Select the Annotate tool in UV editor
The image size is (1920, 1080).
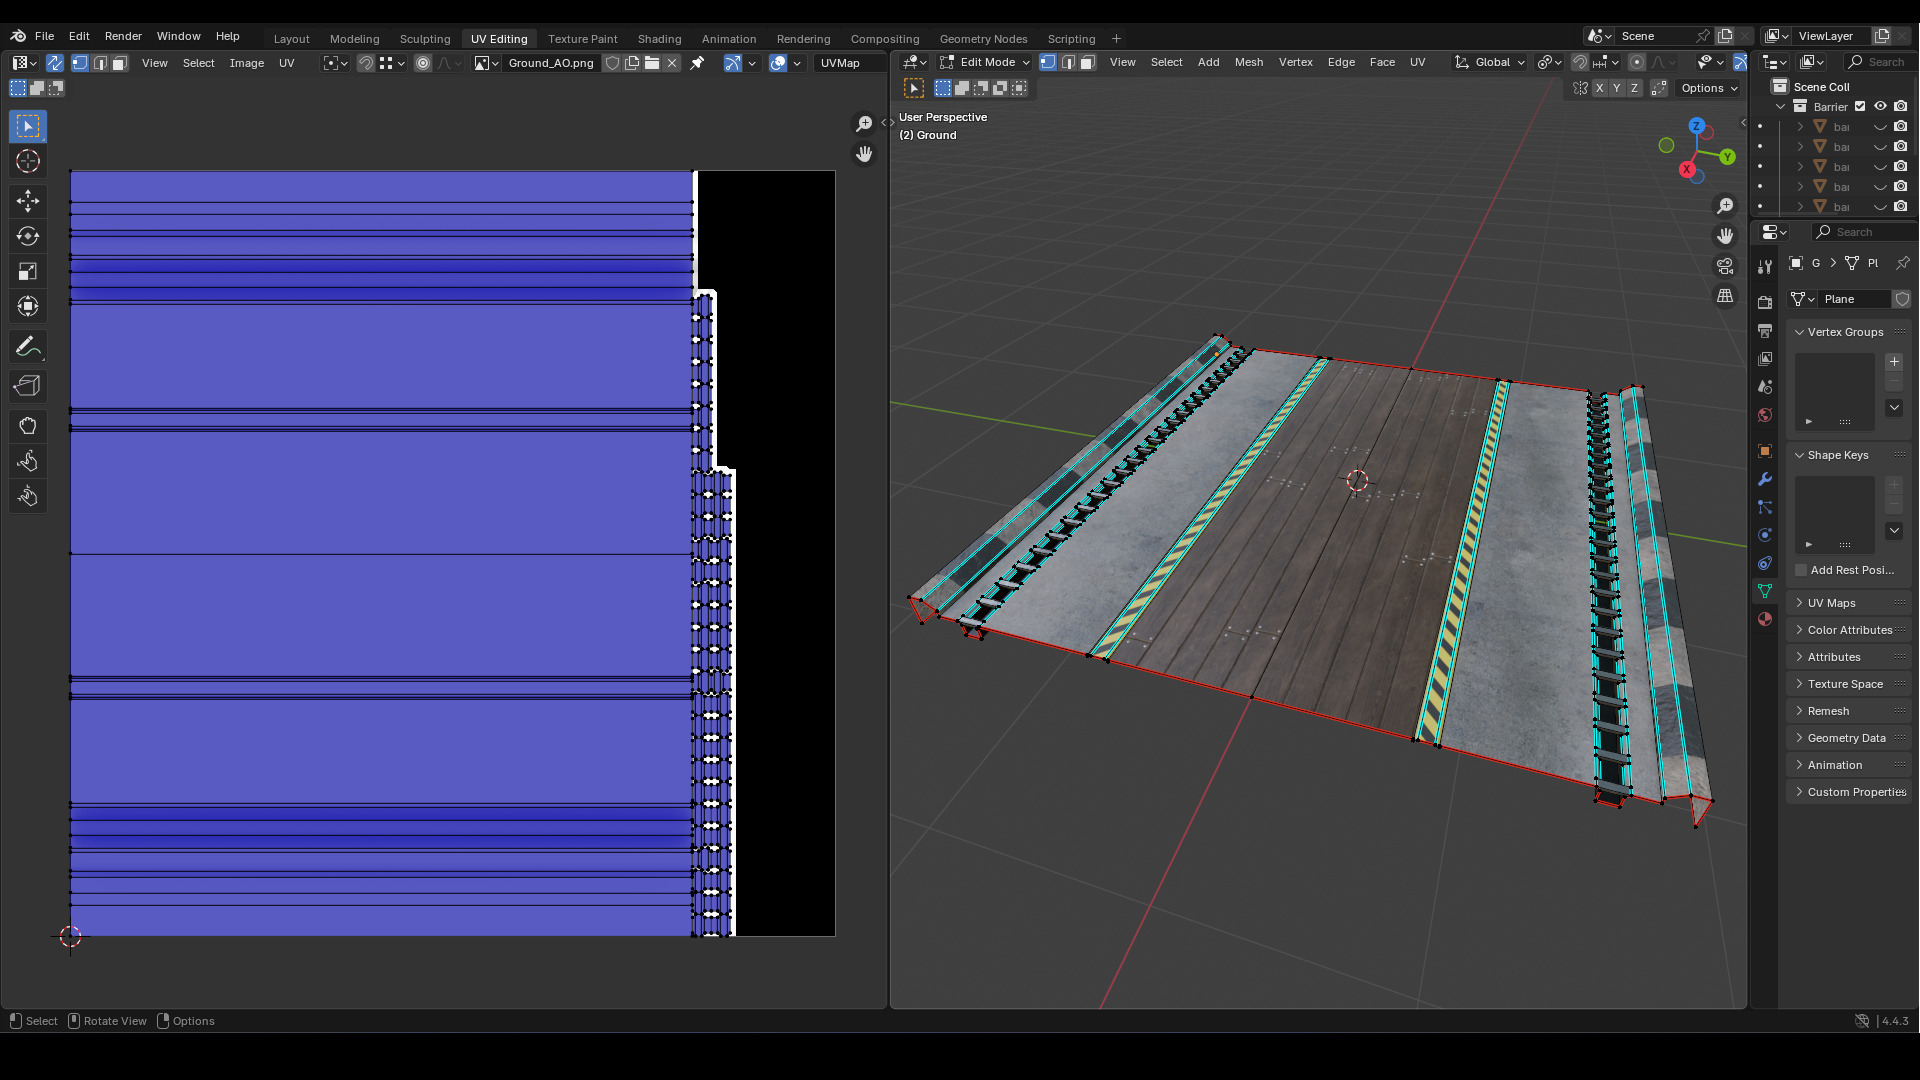28,347
